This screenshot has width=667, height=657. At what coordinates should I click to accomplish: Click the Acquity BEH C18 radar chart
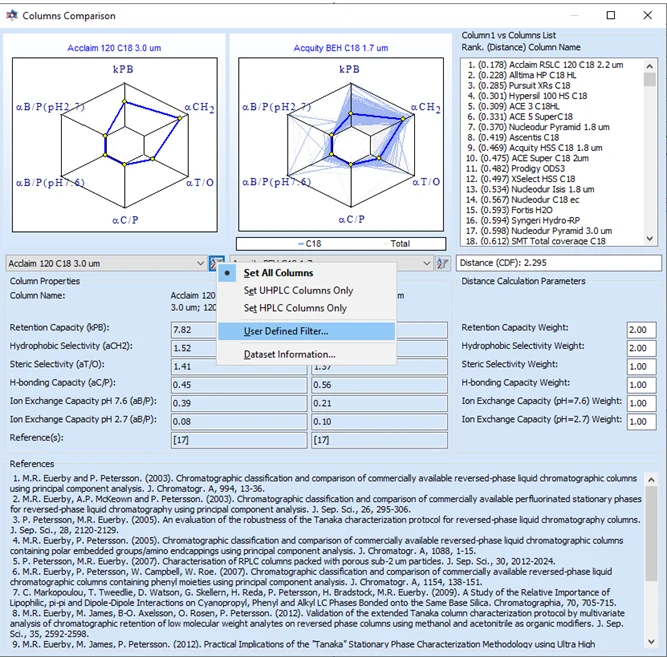pos(341,144)
